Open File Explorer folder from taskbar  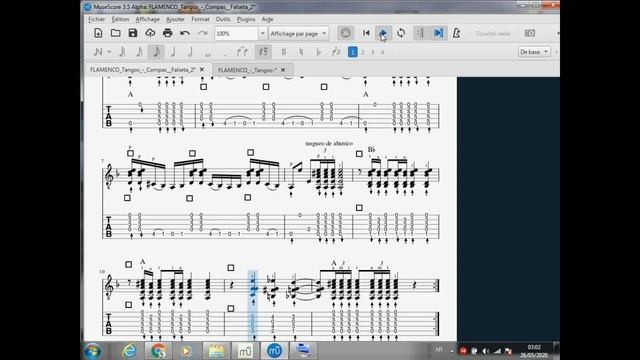tap(216, 351)
